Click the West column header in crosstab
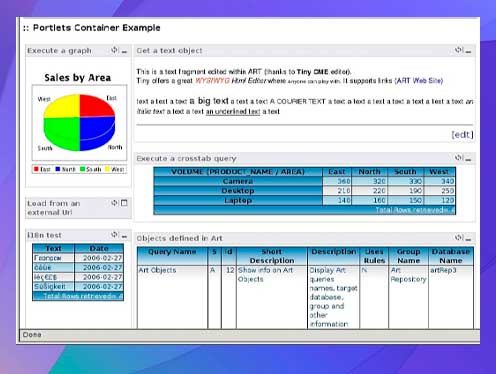This screenshot has height=374, width=496. 439,172
